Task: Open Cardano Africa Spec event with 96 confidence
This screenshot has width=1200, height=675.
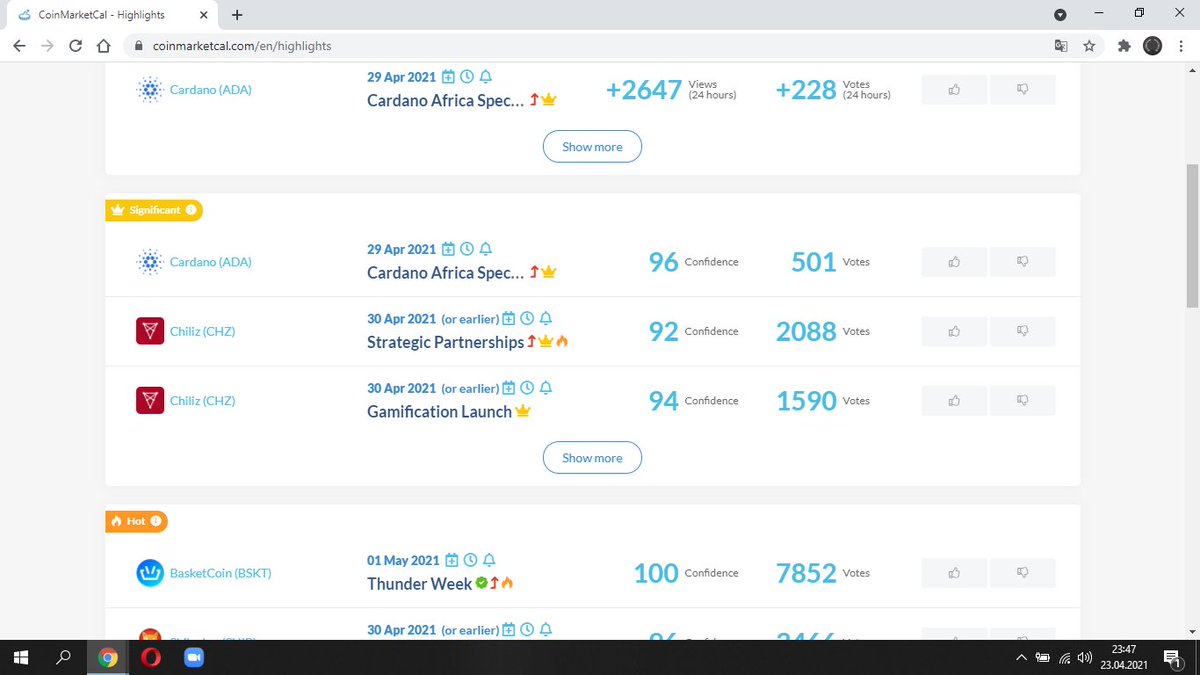Action: click(445, 273)
